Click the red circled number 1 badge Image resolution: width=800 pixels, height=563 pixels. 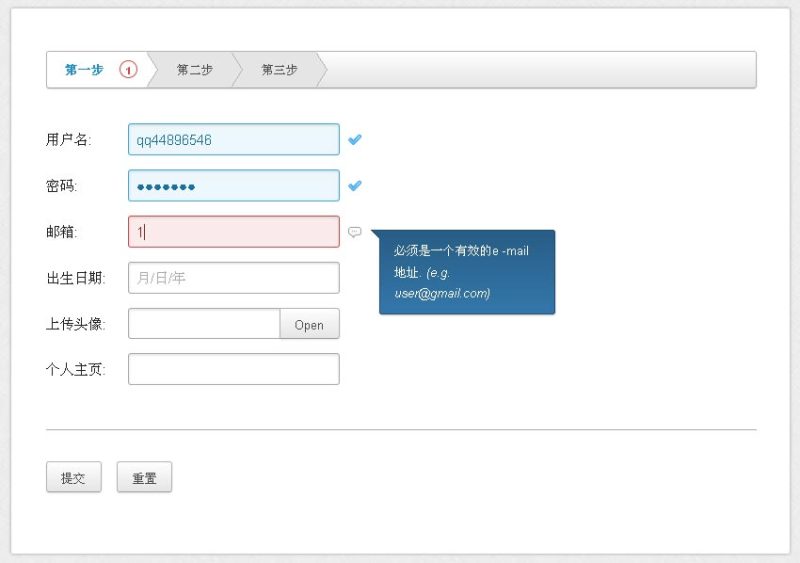[x=128, y=70]
